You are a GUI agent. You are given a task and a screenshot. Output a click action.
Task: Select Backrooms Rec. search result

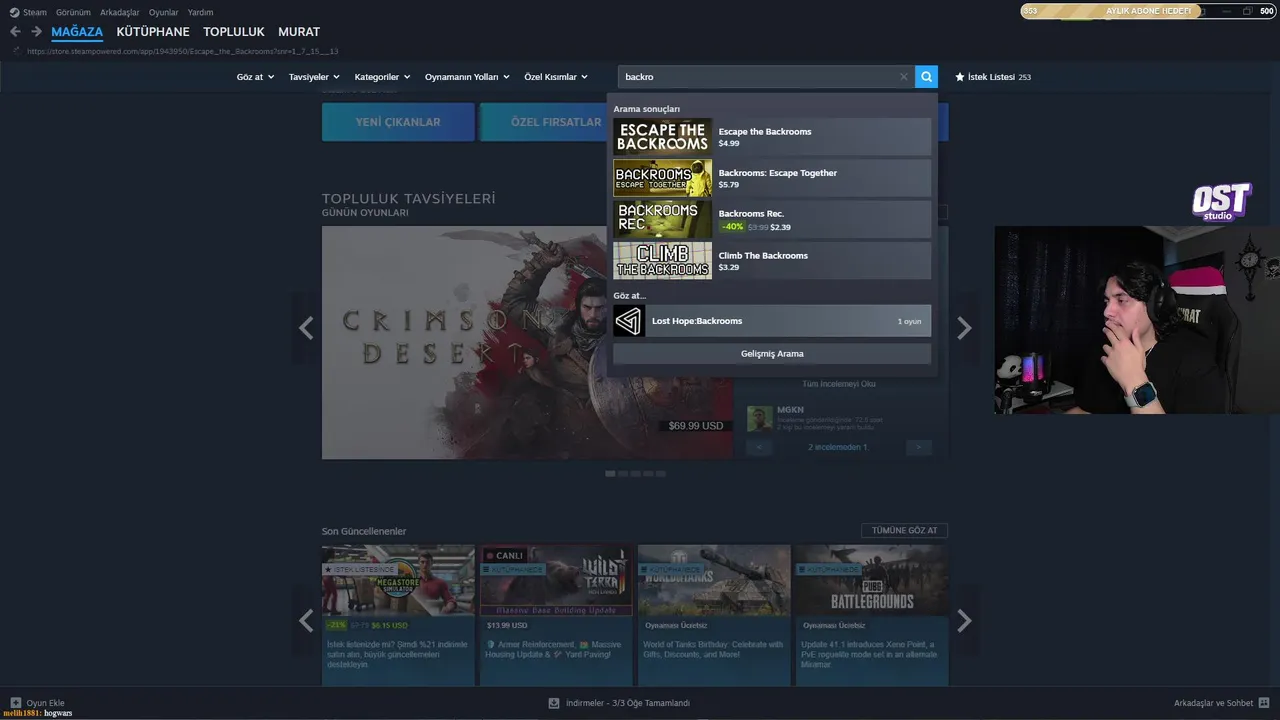pos(772,219)
